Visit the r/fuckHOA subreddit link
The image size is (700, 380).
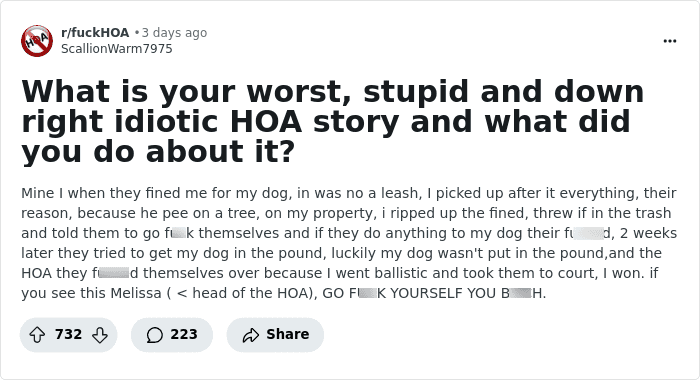(x=95, y=33)
